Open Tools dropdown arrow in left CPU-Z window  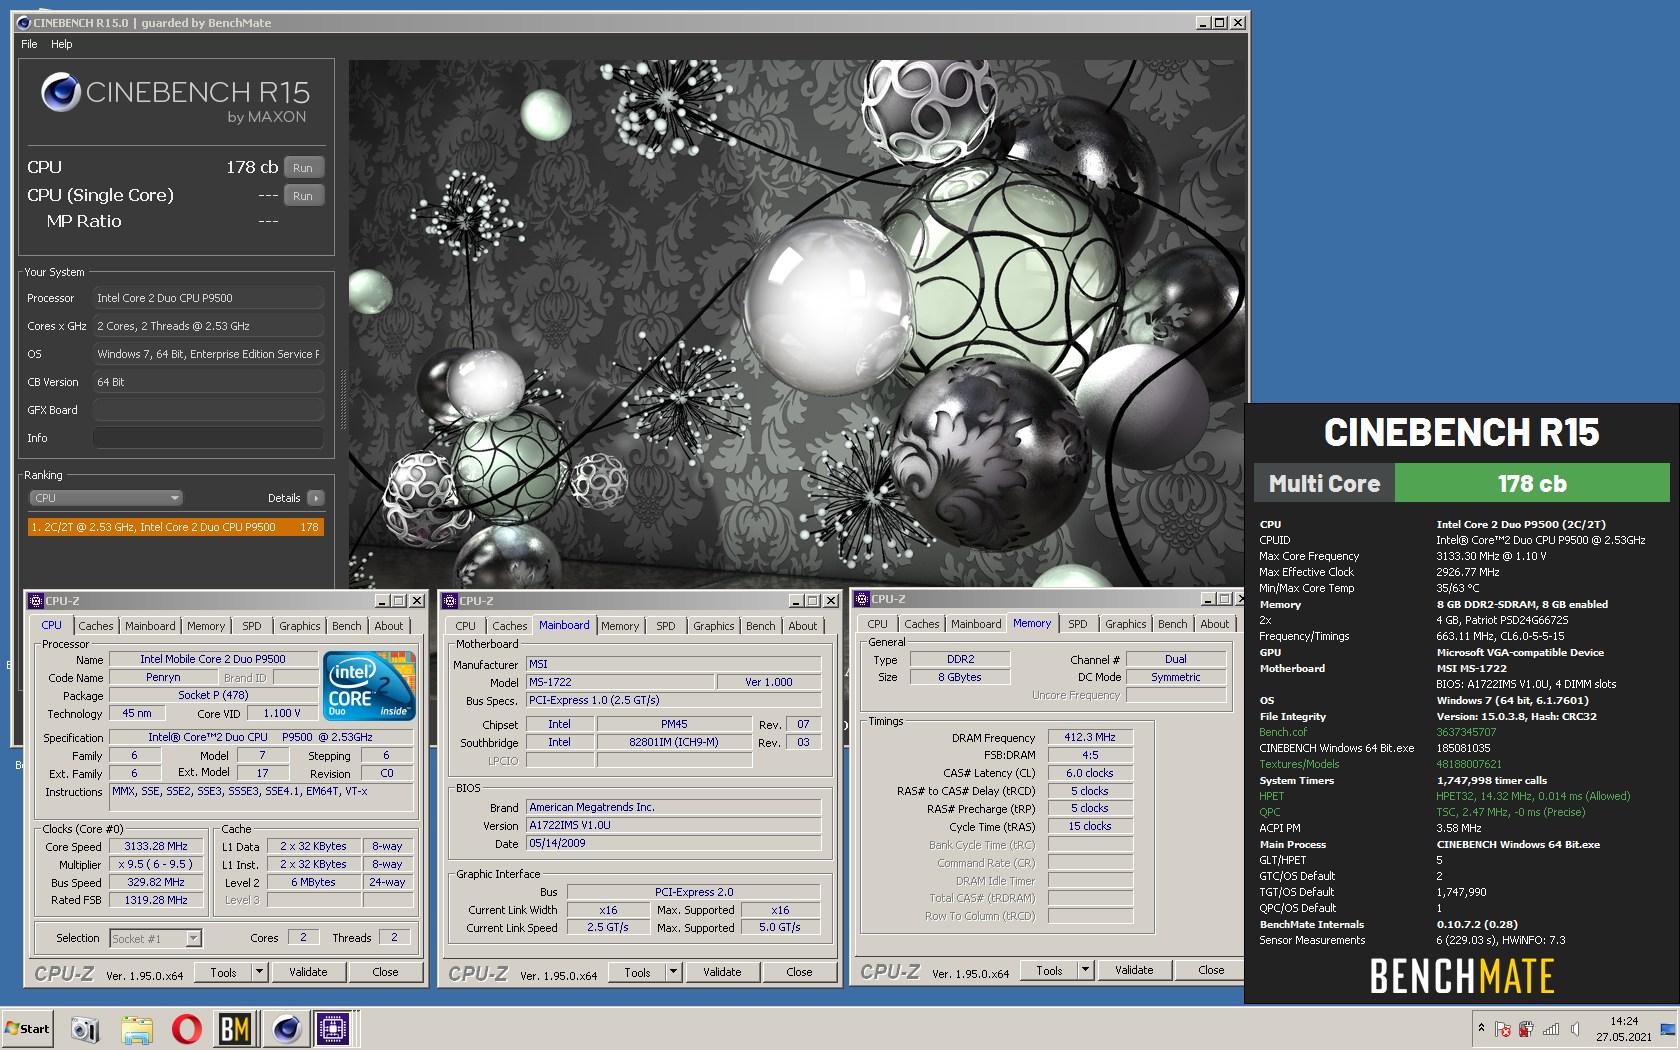pos(259,972)
